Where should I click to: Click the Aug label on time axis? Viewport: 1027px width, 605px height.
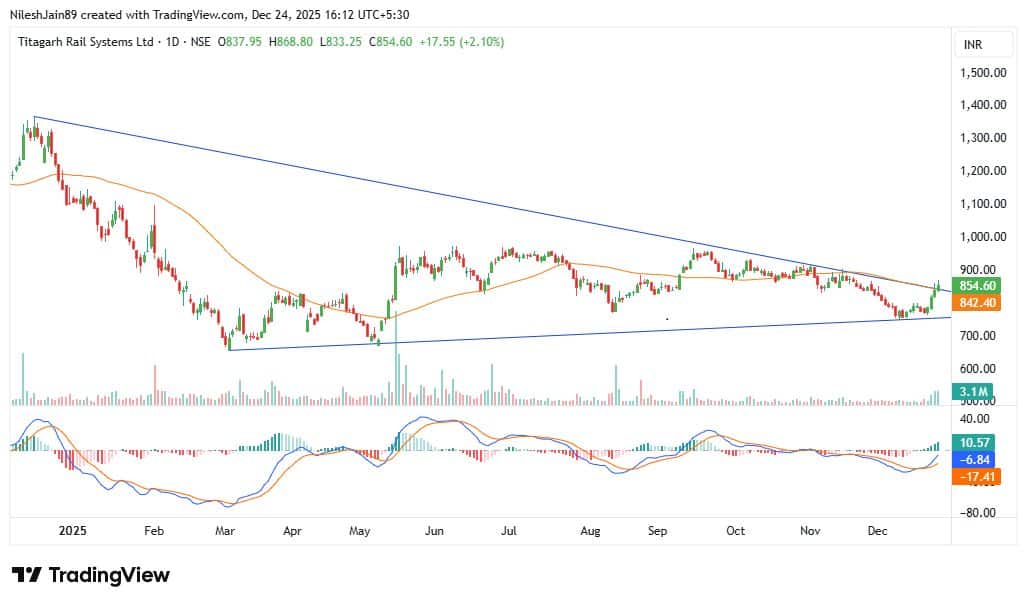pyautogui.click(x=590, y=530)
